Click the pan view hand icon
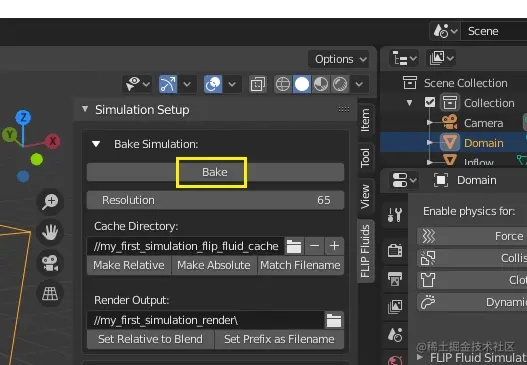This screenshot has height=365, width=527. (50, 232)
